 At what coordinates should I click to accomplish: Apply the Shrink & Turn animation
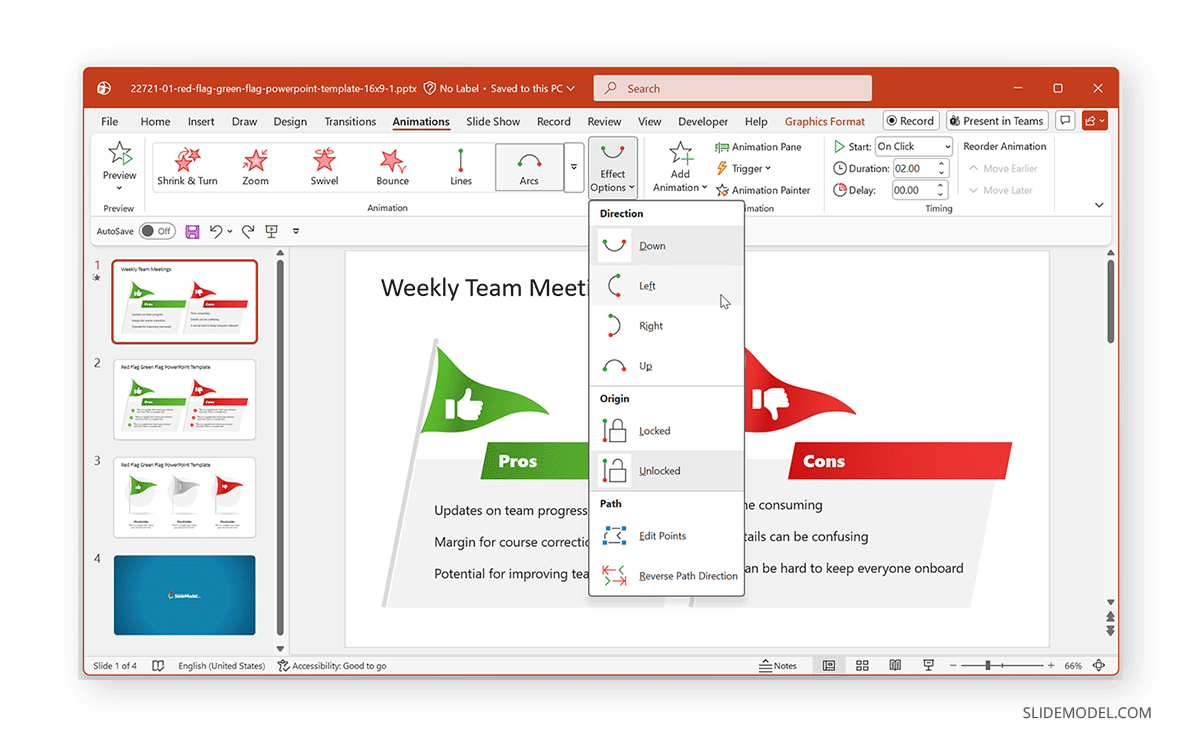pos(187,166)
